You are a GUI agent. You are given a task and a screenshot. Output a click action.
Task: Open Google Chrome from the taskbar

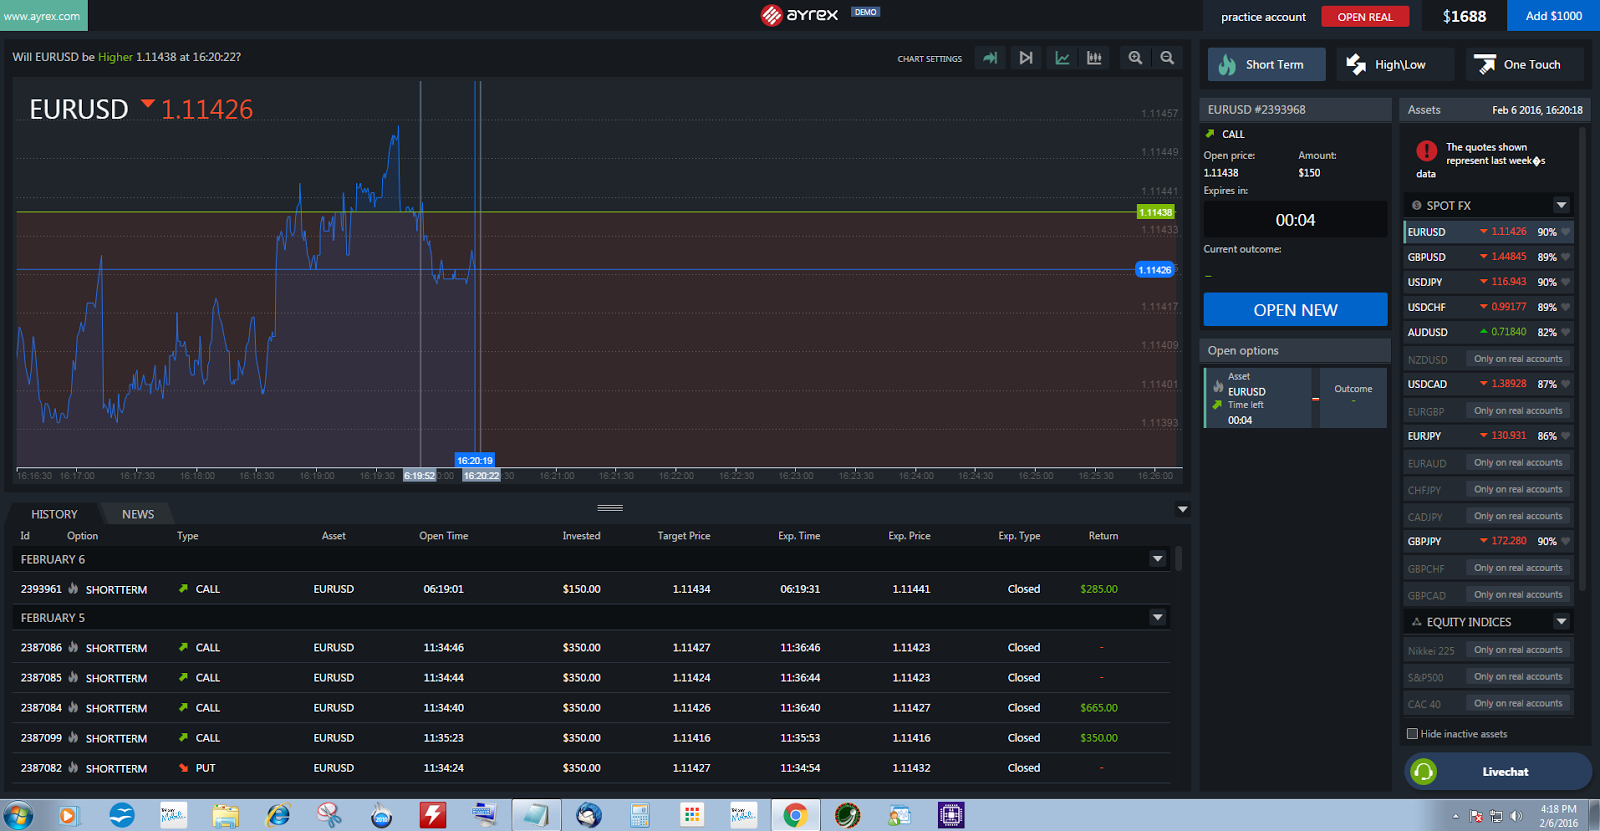pyautogui.click(x=795, y=815)
